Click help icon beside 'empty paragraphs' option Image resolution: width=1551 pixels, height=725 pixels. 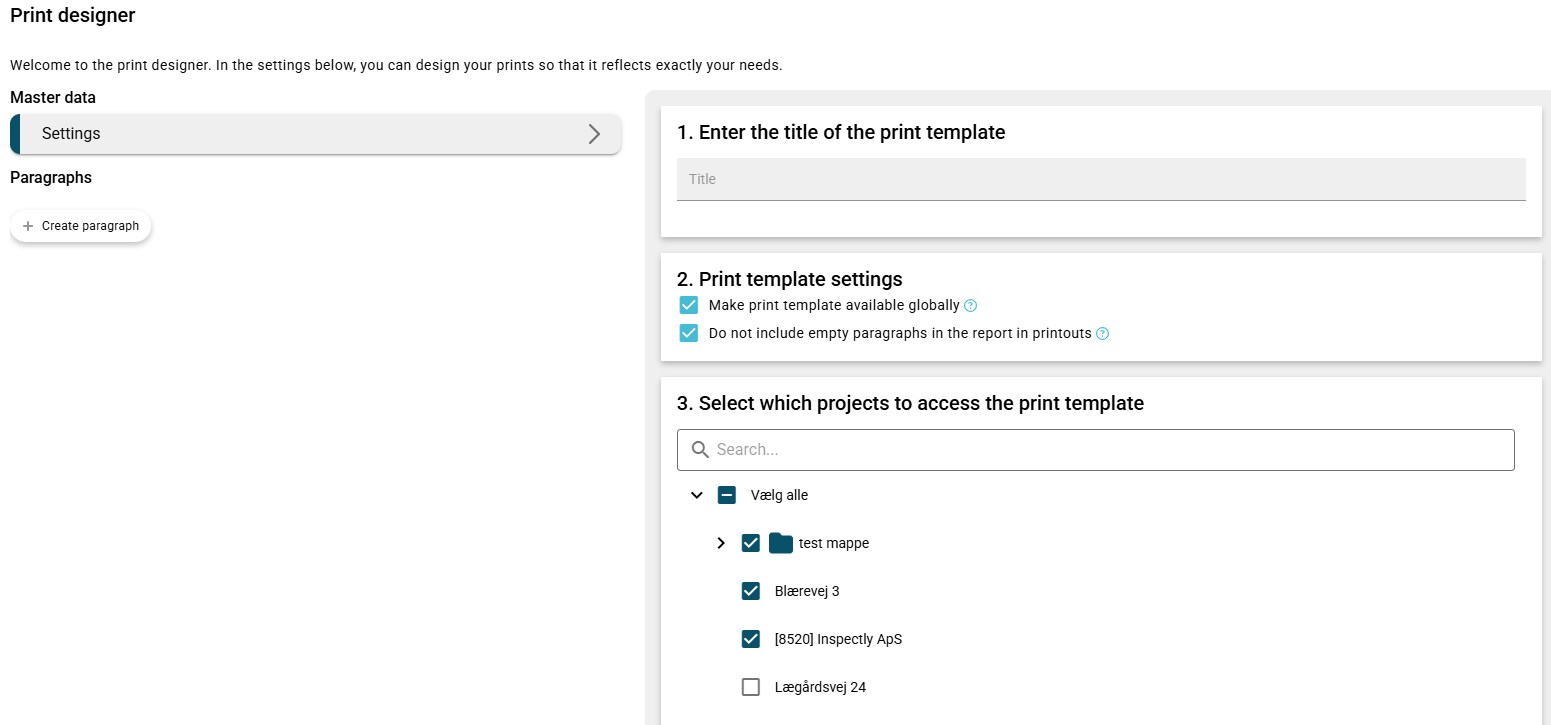(x=1102, y=334)
